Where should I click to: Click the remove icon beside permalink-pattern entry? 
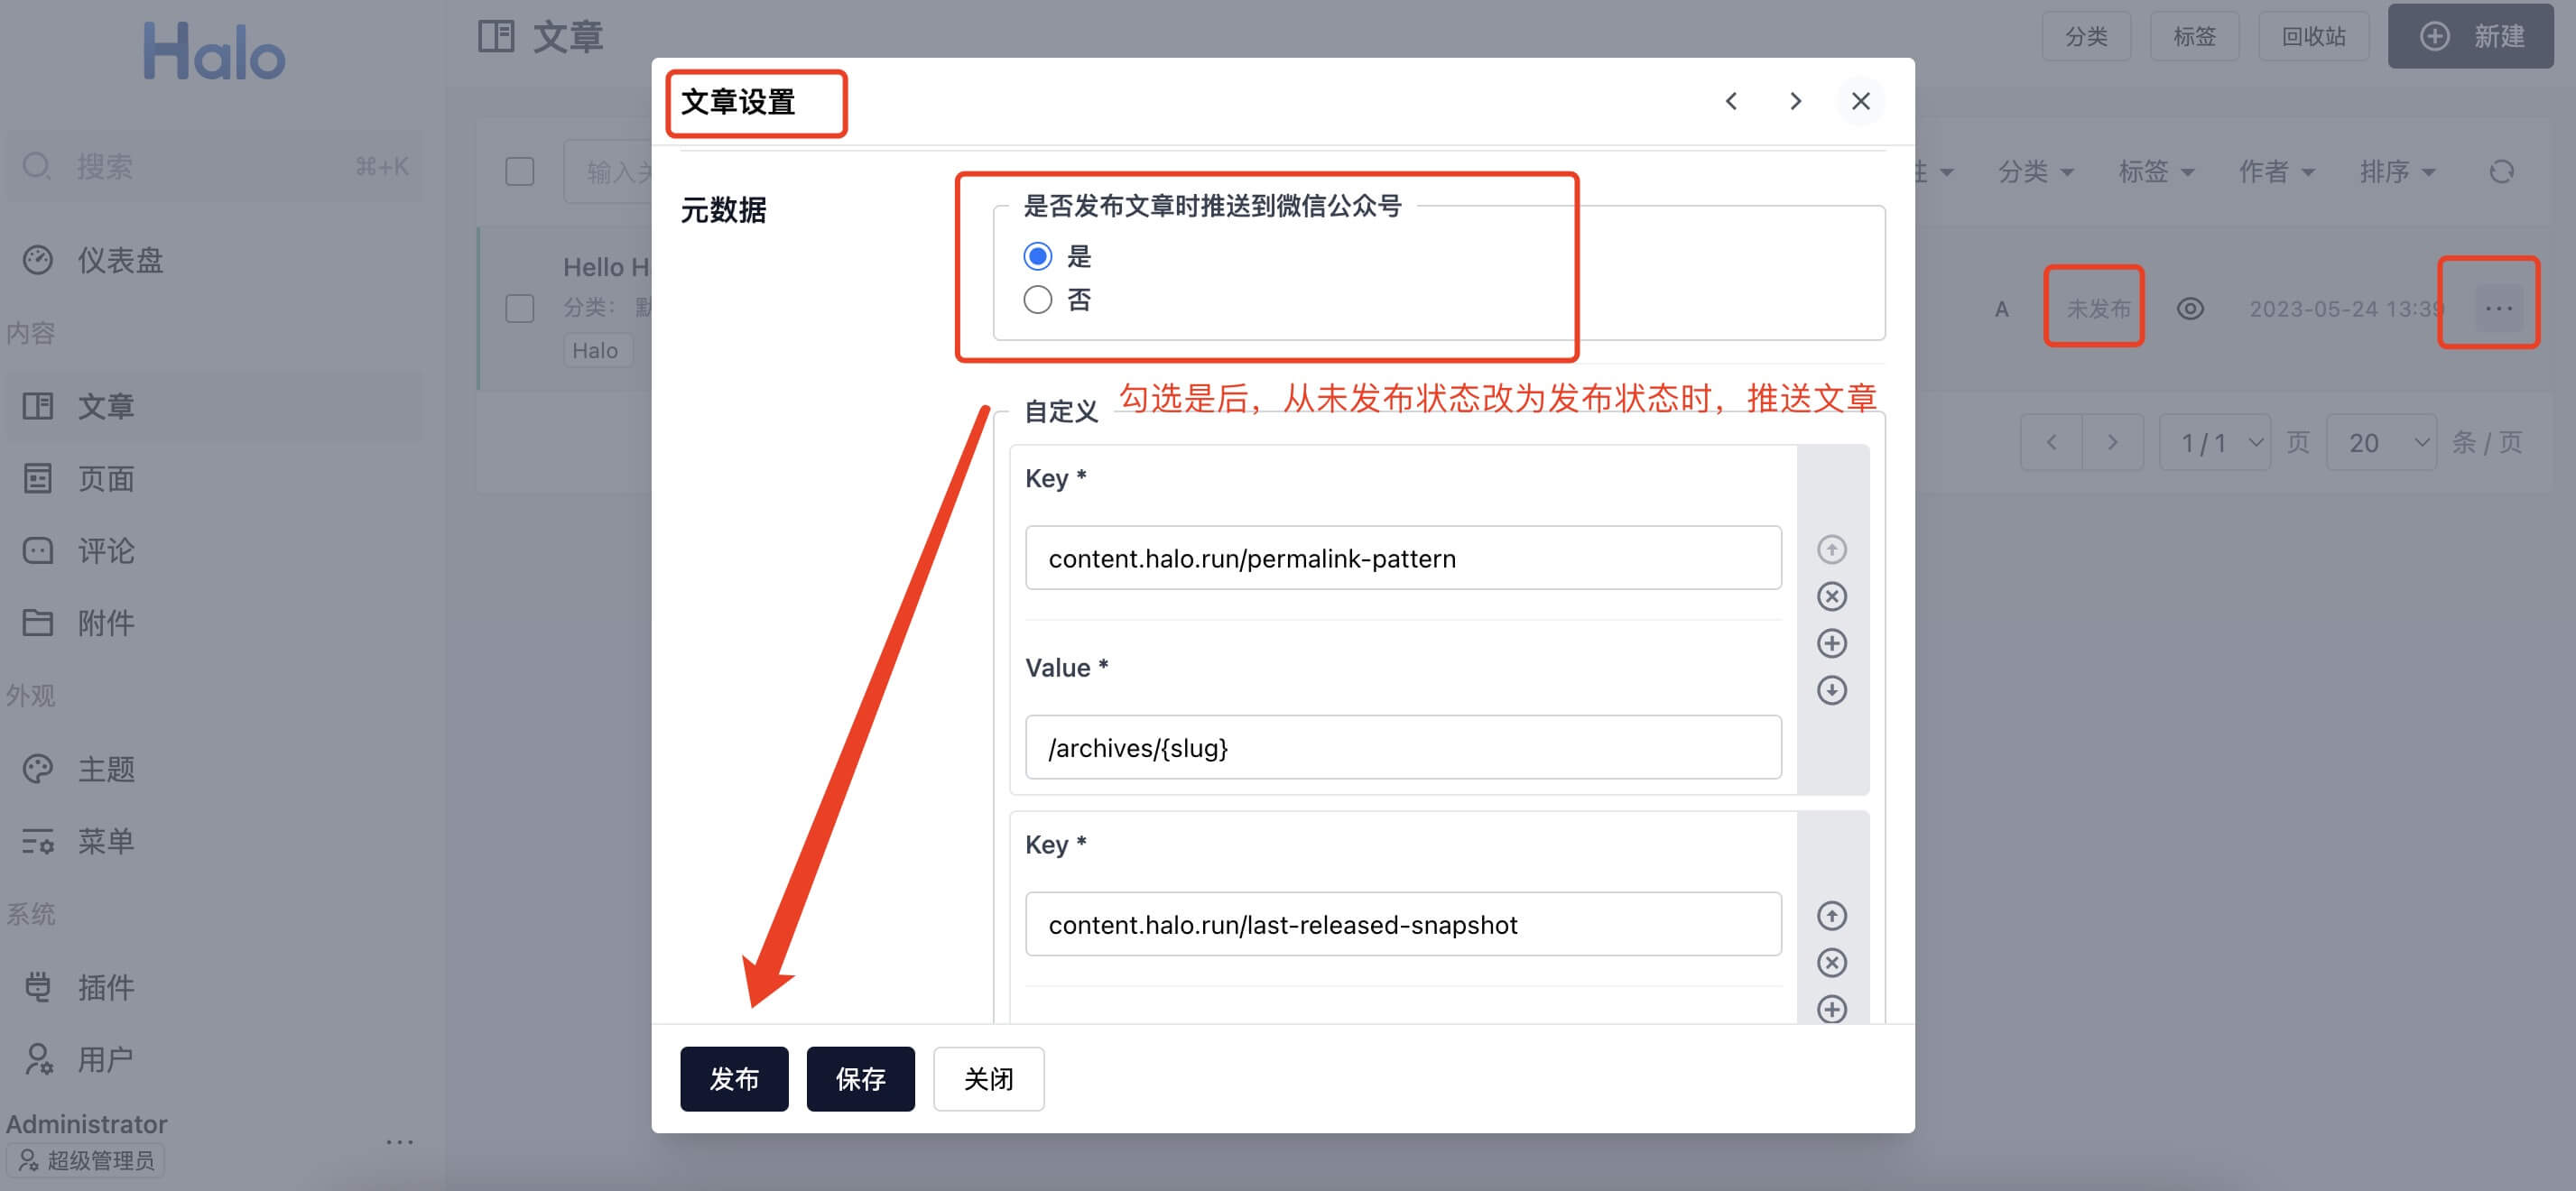(x=1831, y=596)
